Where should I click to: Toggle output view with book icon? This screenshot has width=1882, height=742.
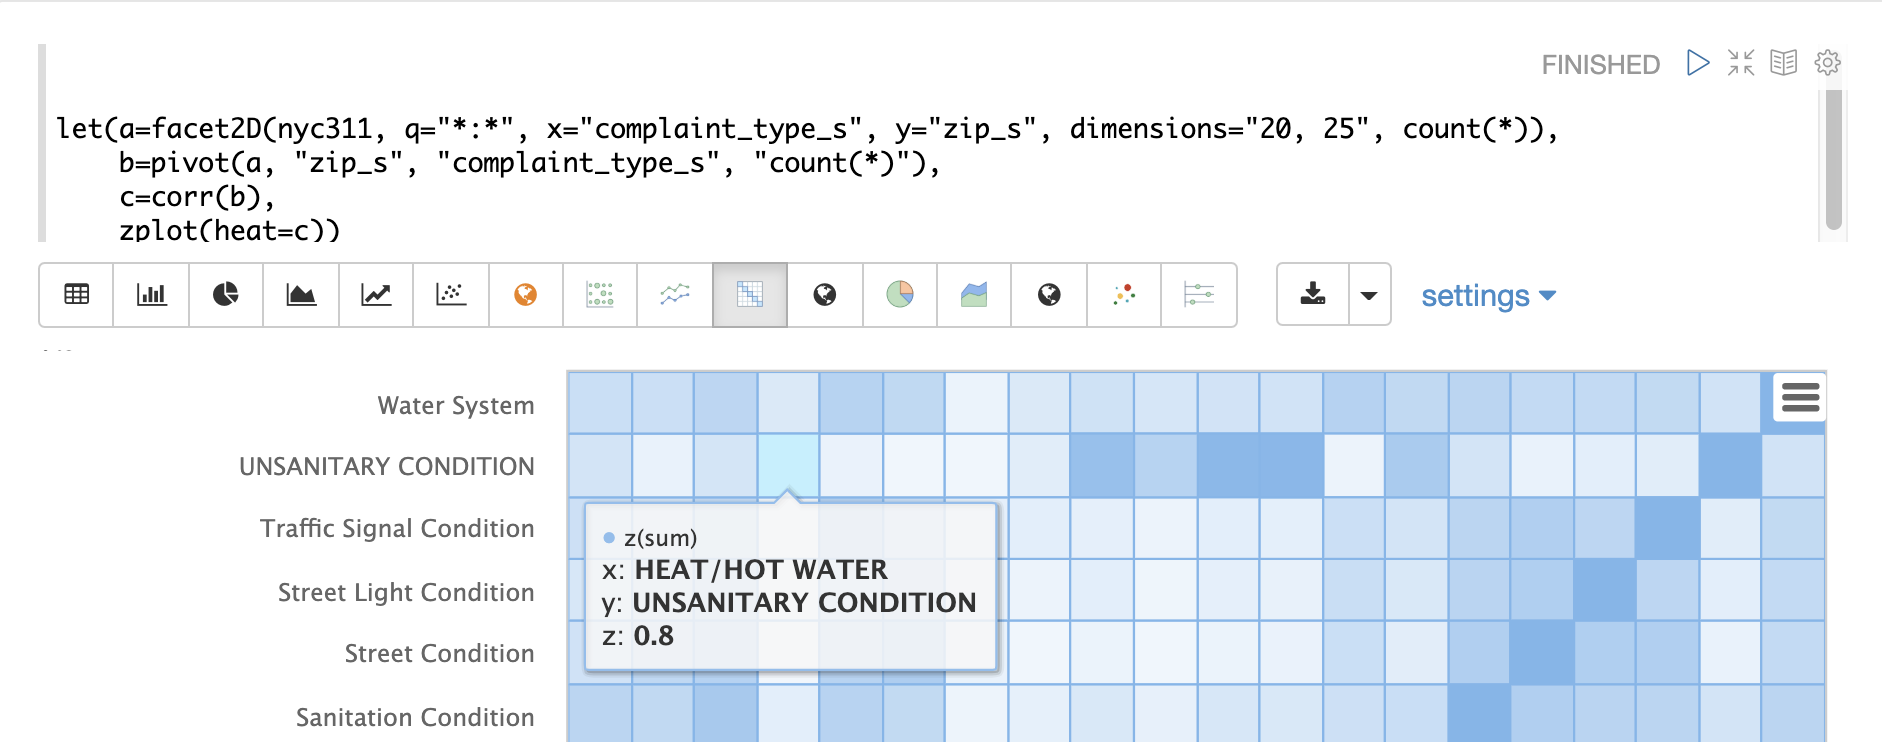point(1784,63)
